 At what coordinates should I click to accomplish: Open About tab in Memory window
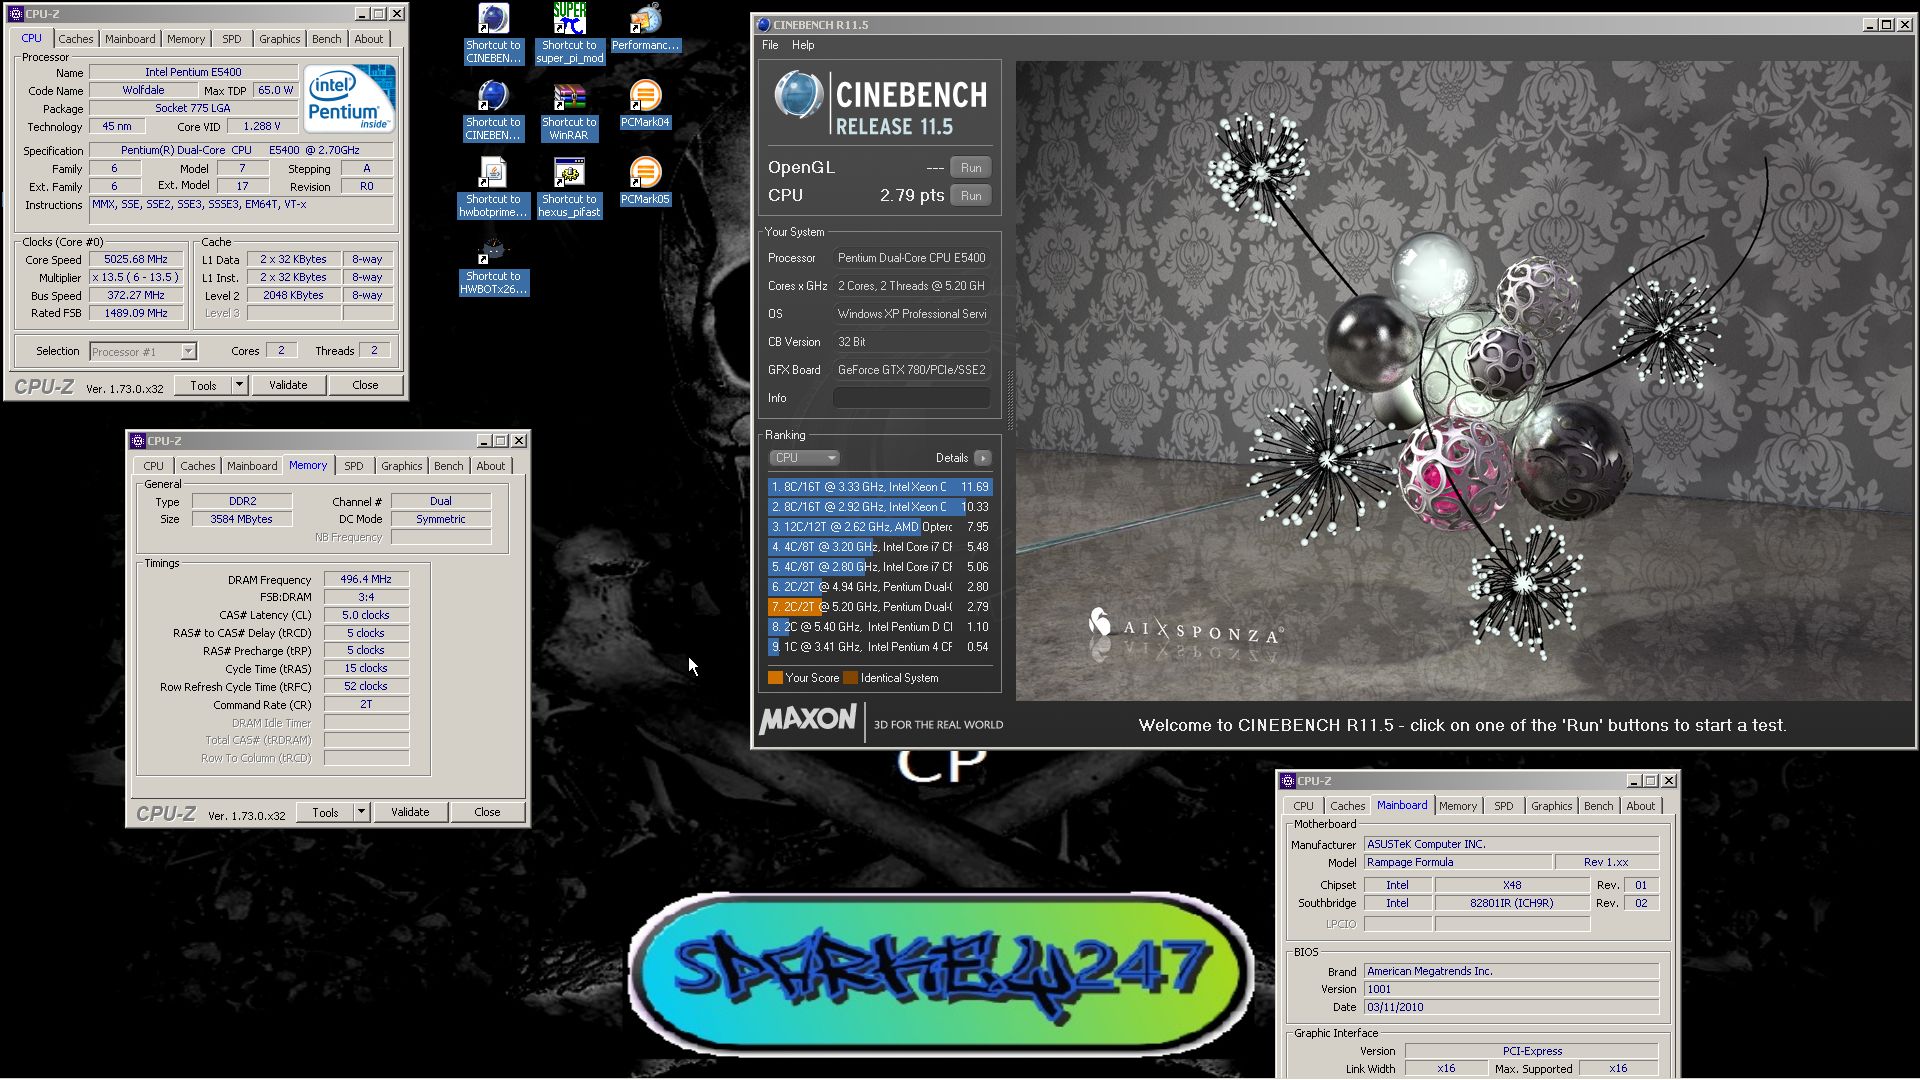coord(490,466)
